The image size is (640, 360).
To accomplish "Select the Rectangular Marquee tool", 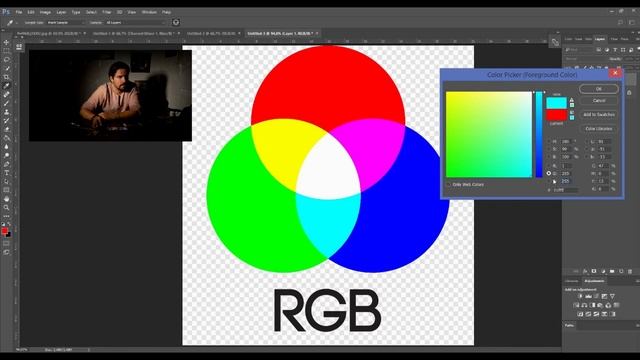I will [x=6, y=51].
